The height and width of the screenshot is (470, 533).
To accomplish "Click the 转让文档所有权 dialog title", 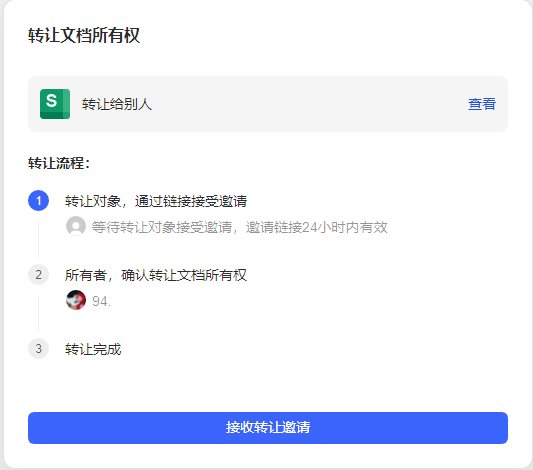I will pyautogui.click(x=84, y=35).
